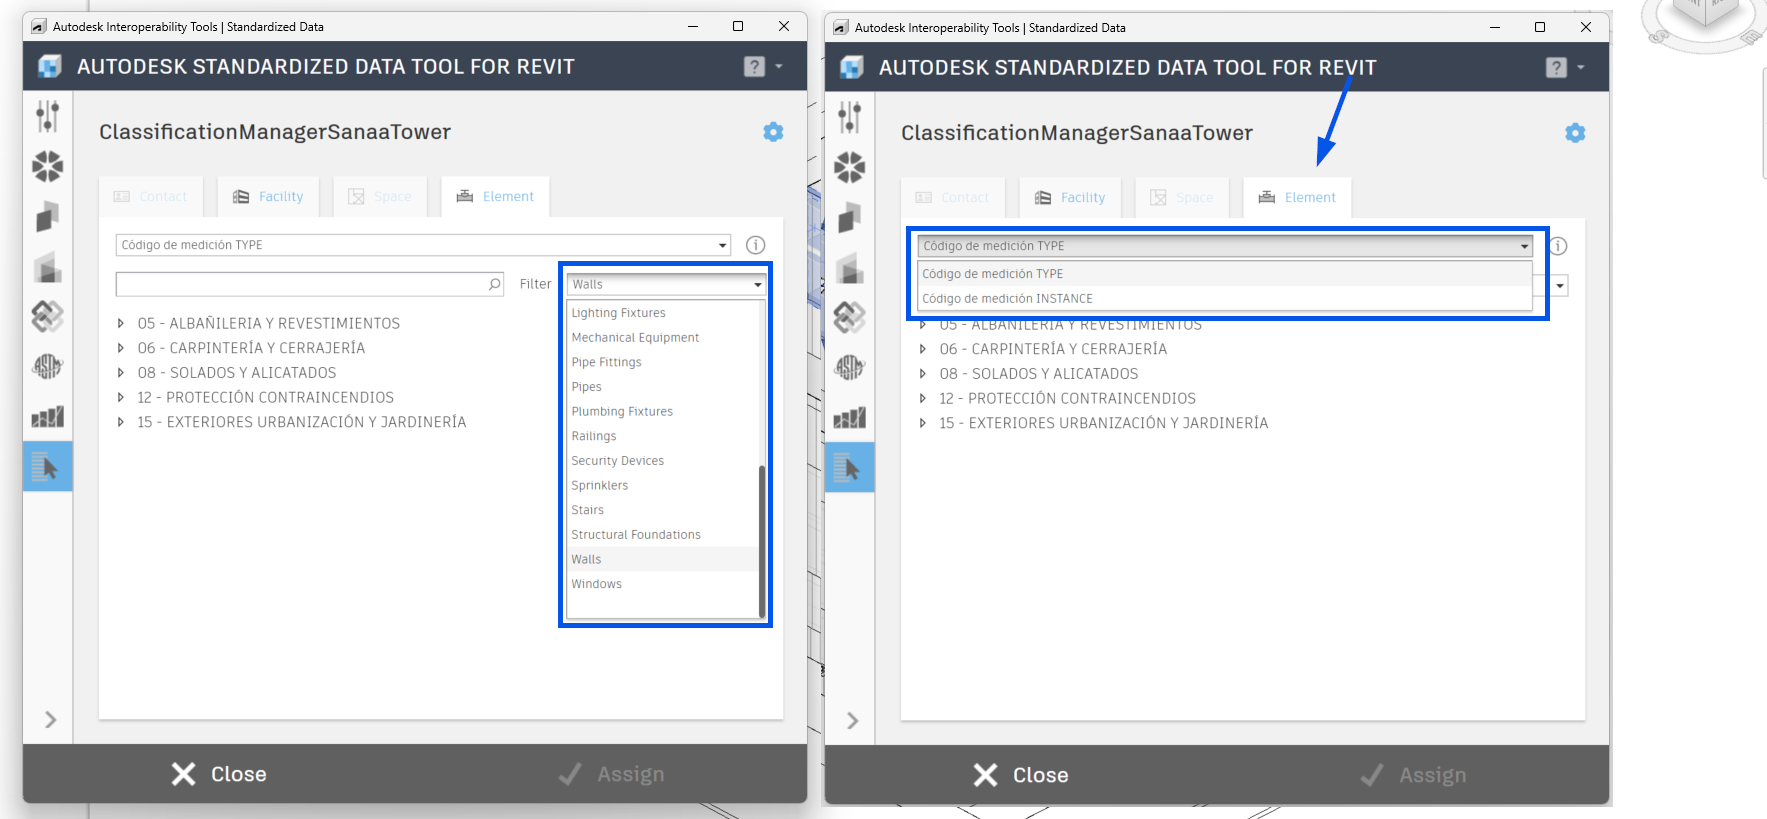This screenshot has width=1767, height=819.
Task: Switch to Facility tab in right window
Action: tap(1070, 198)
